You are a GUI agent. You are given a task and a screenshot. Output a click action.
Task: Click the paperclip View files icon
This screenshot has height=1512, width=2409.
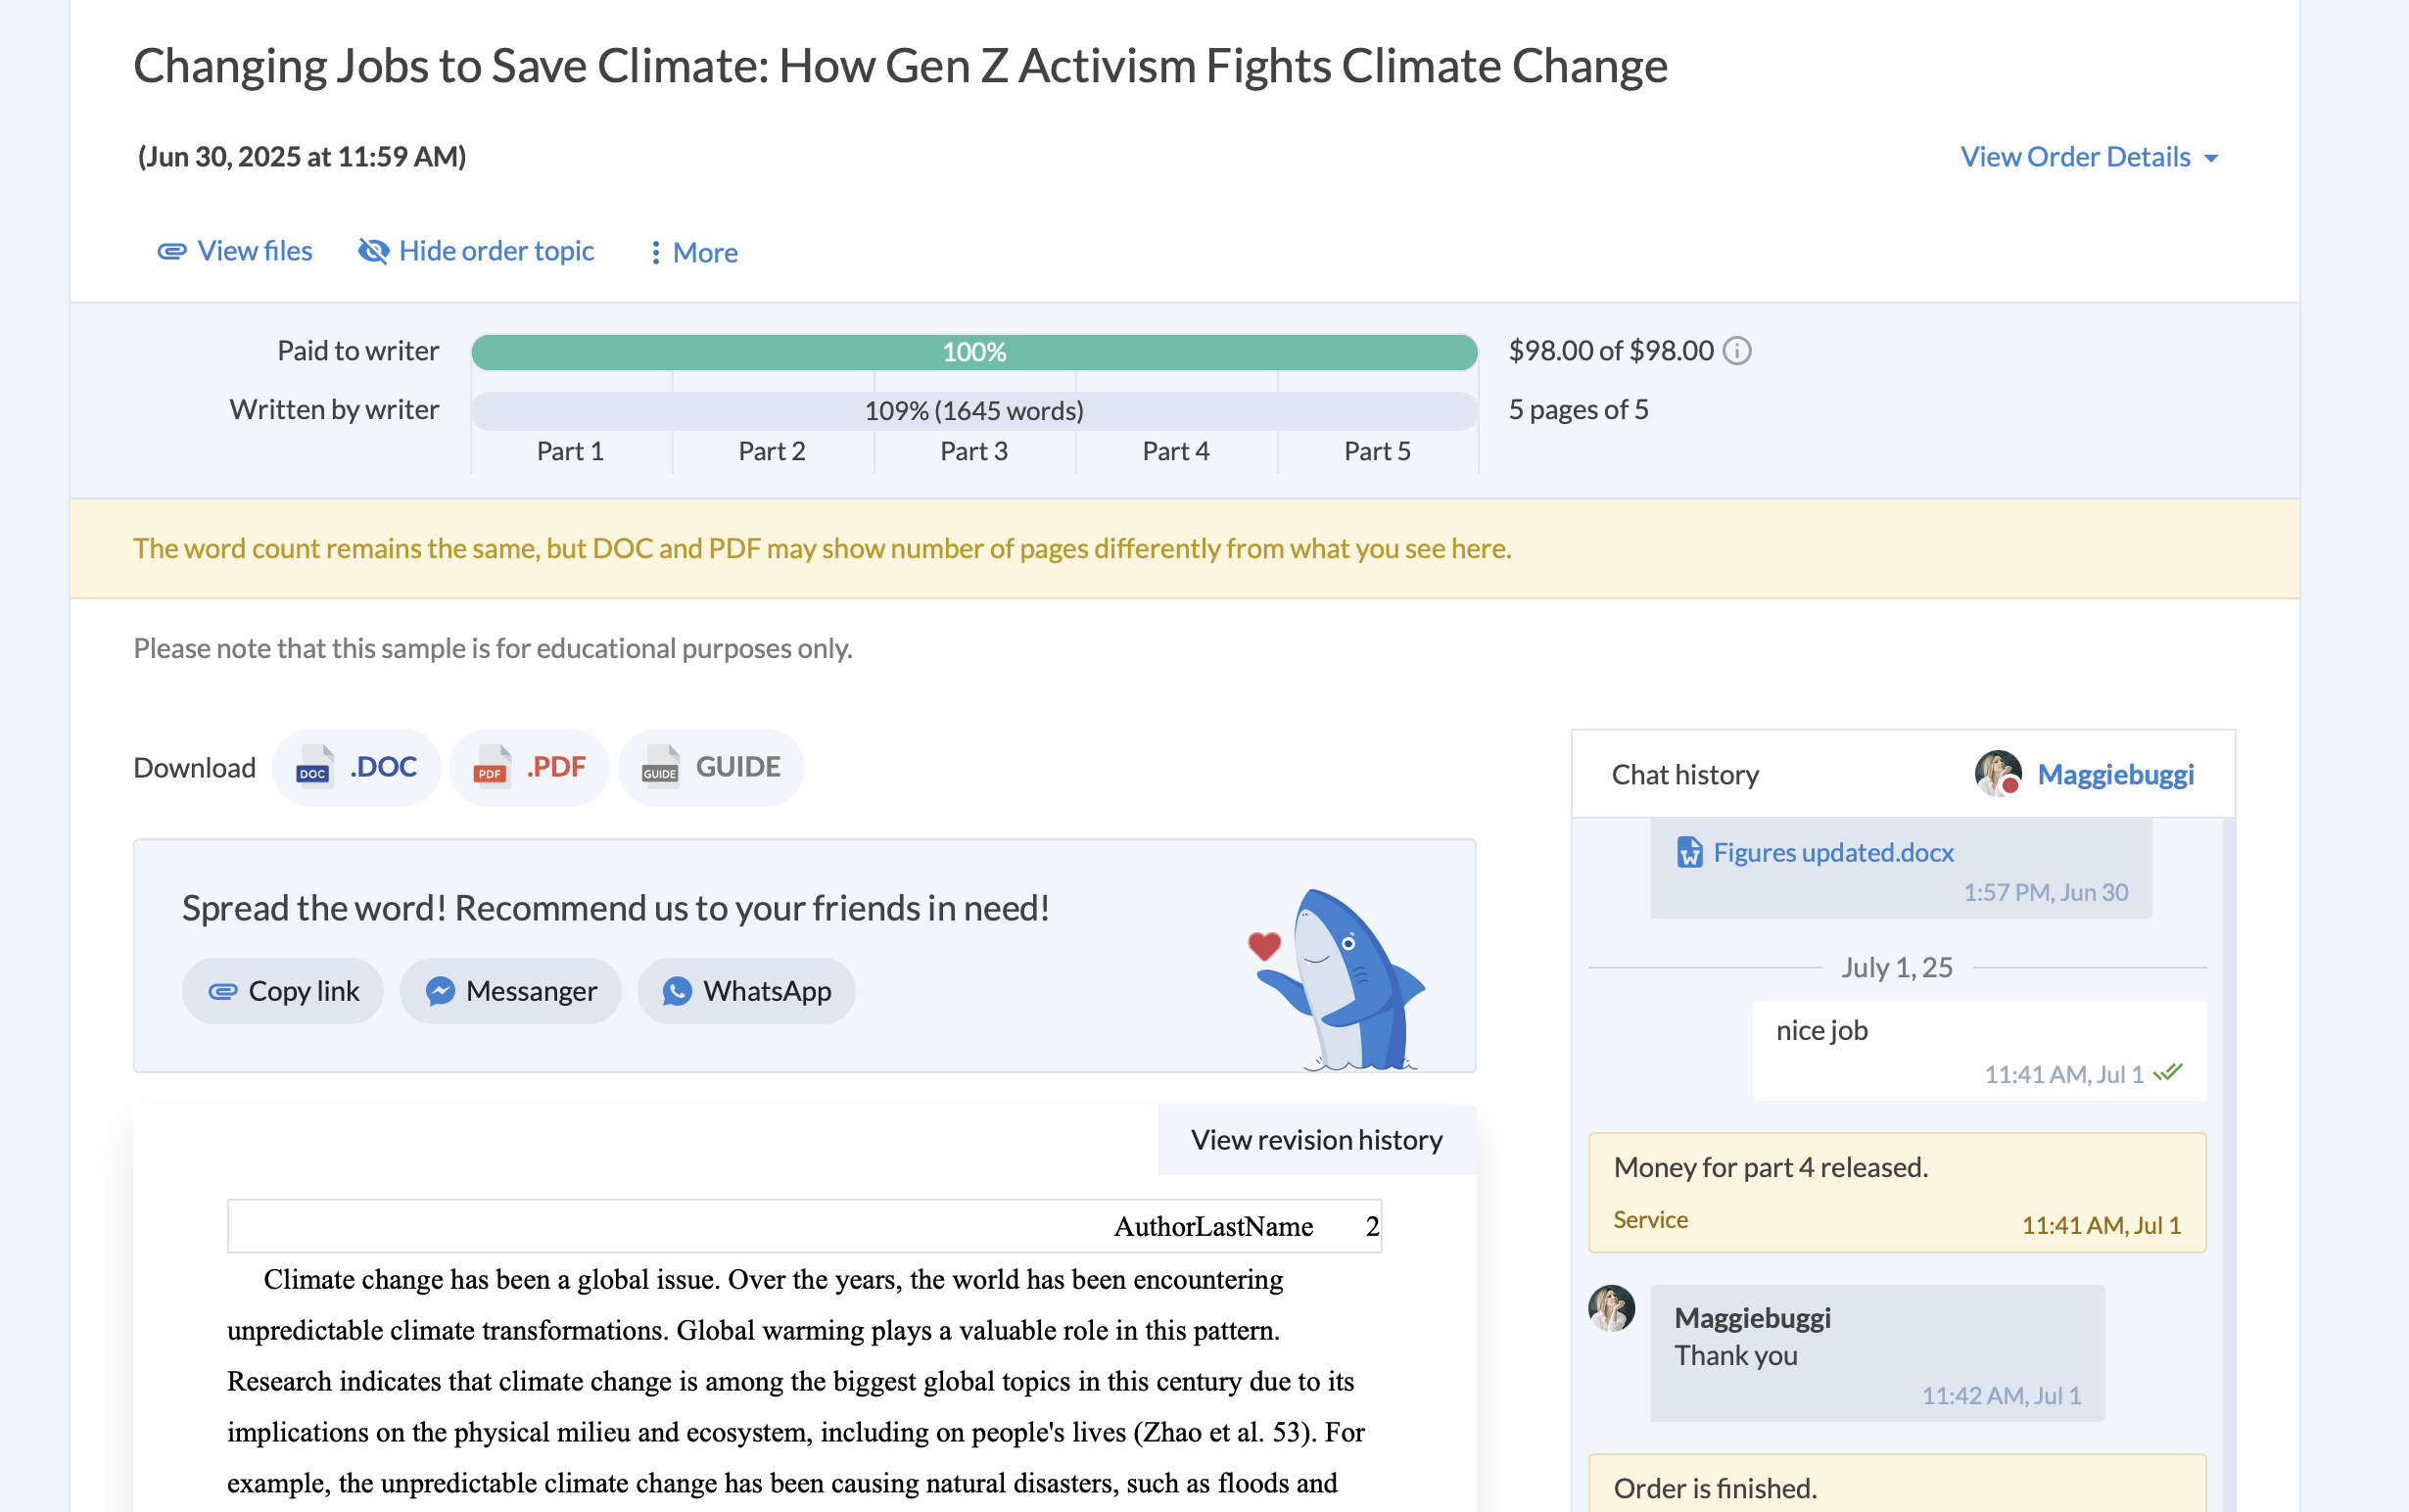[x=172, y=251]
